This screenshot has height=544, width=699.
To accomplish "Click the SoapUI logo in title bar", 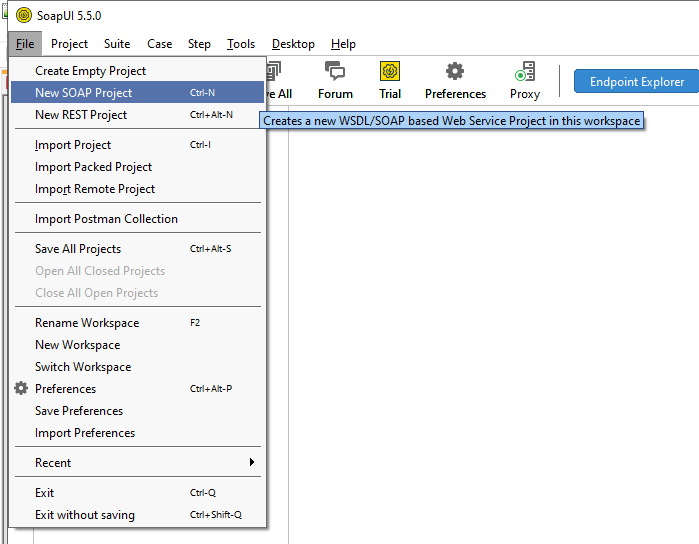I will [x=24, y=15].
